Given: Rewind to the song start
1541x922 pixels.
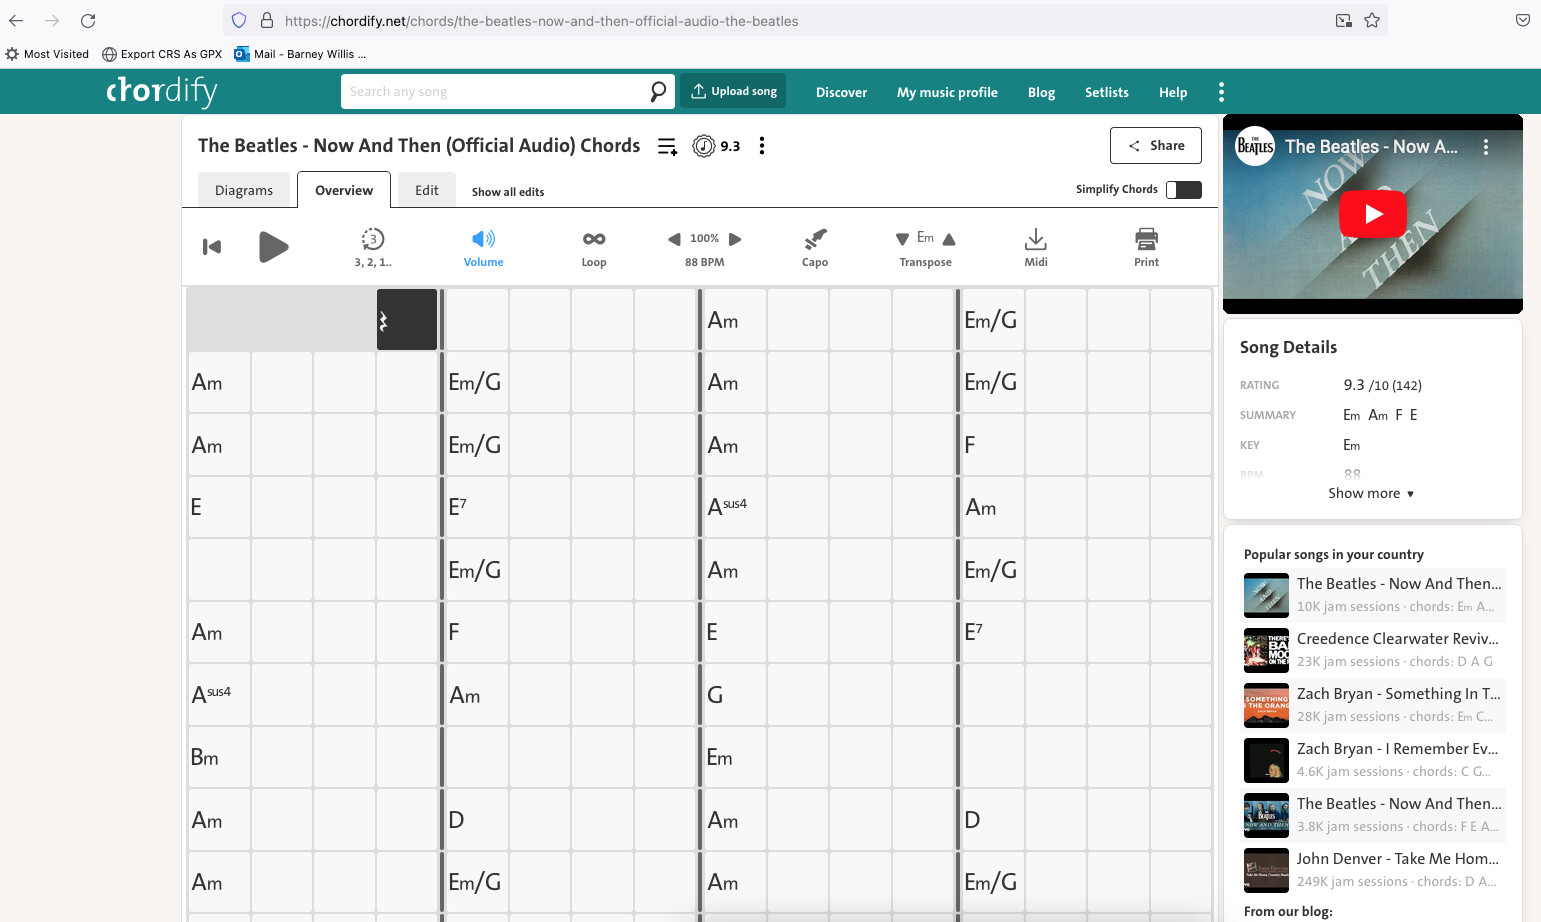Looking at the screenshot, I should pos(212,247).
